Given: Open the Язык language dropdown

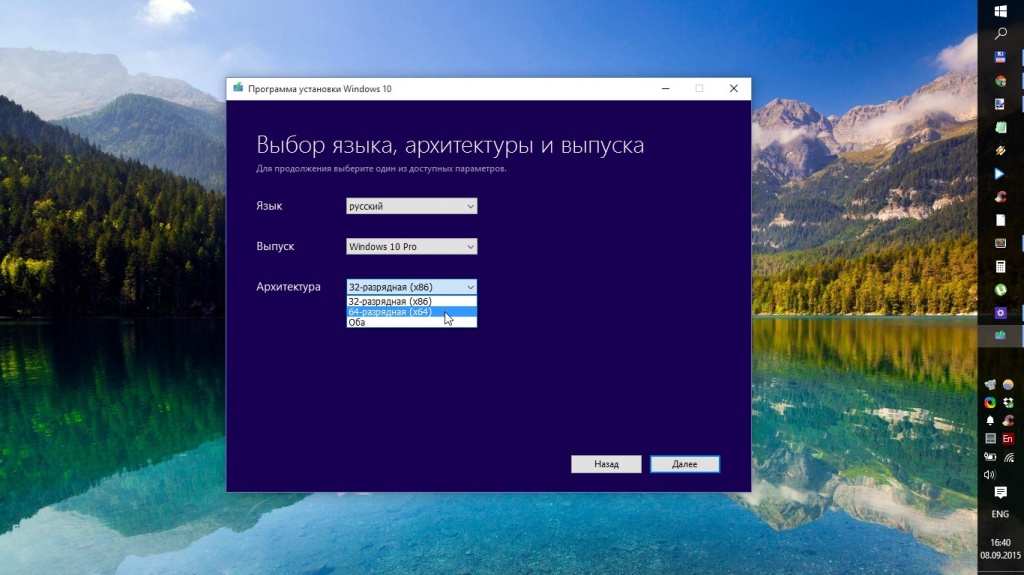Looking at the screenshot, I should (411, 206).
